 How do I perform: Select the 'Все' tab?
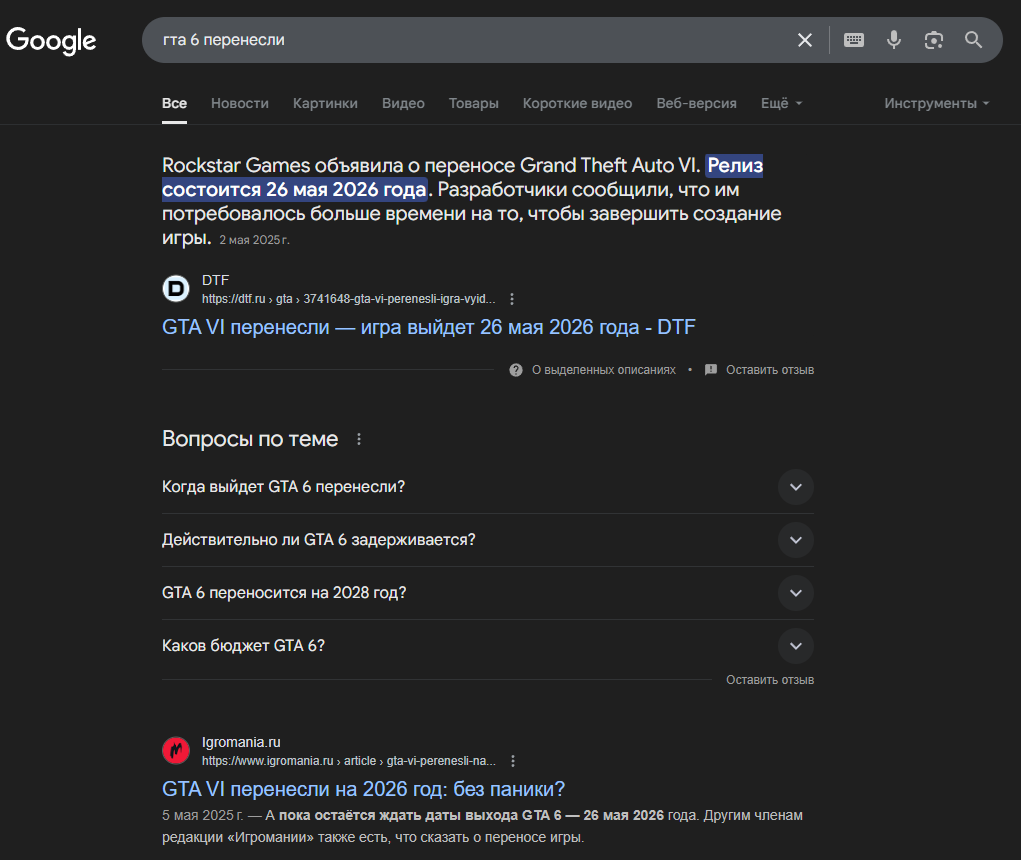(x=175, y=104)
